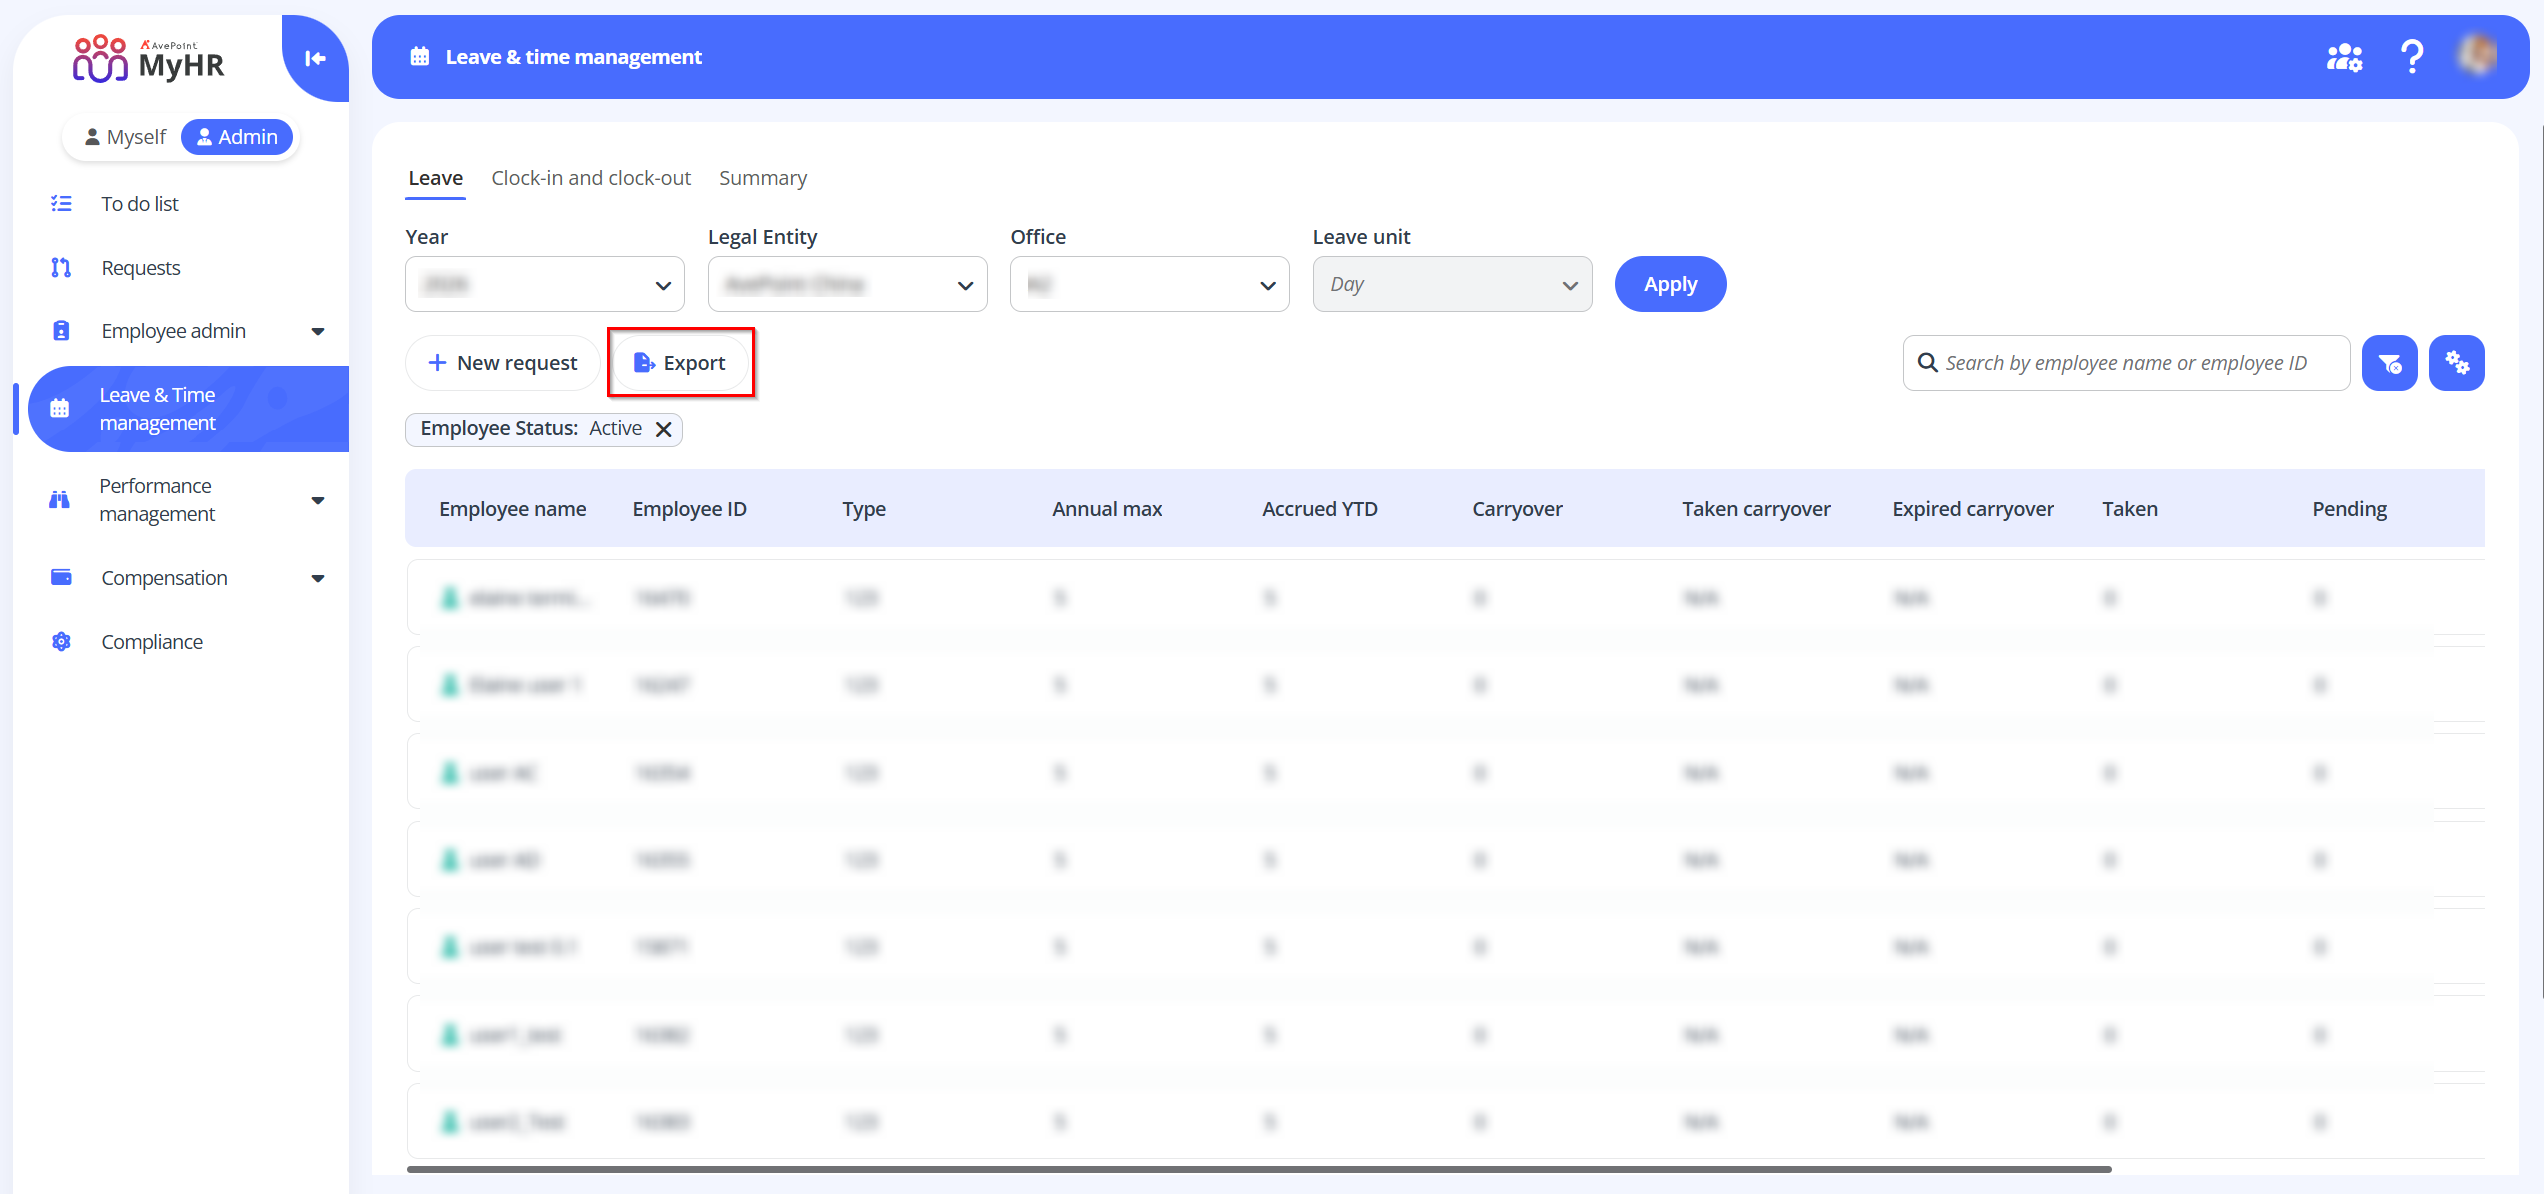Open To do list in sidebar
This screenshot has height=1194, width=2544.
click(x=139, y=204)
